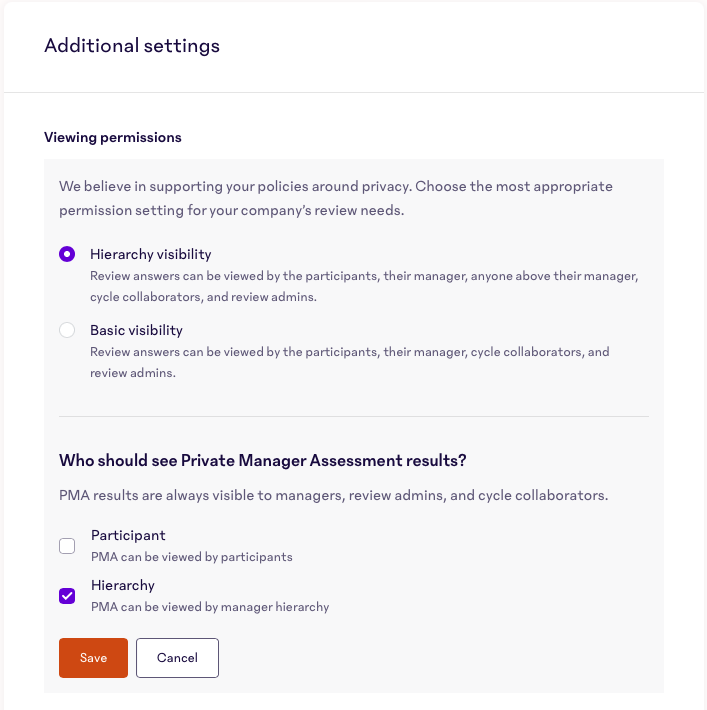Click the Private Manager Assessment results question heading
The width and height of the screenshot is (707, 710).
pos(263,460)
